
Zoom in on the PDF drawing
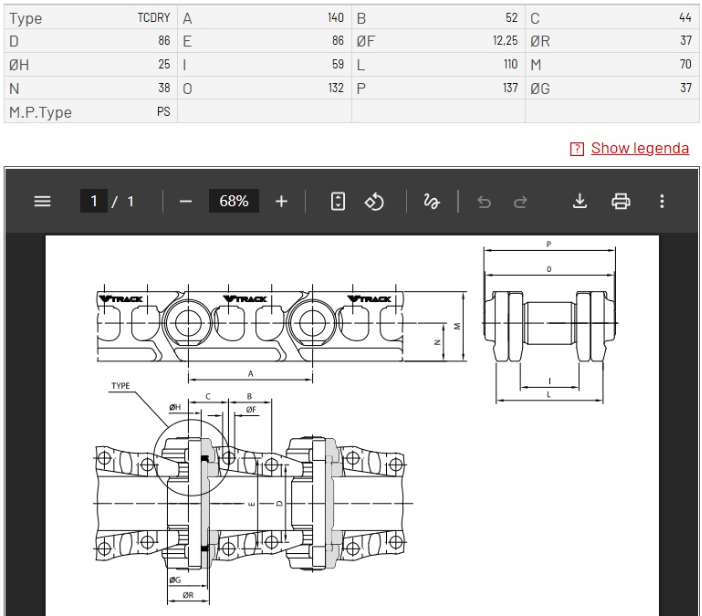point(281,201)
